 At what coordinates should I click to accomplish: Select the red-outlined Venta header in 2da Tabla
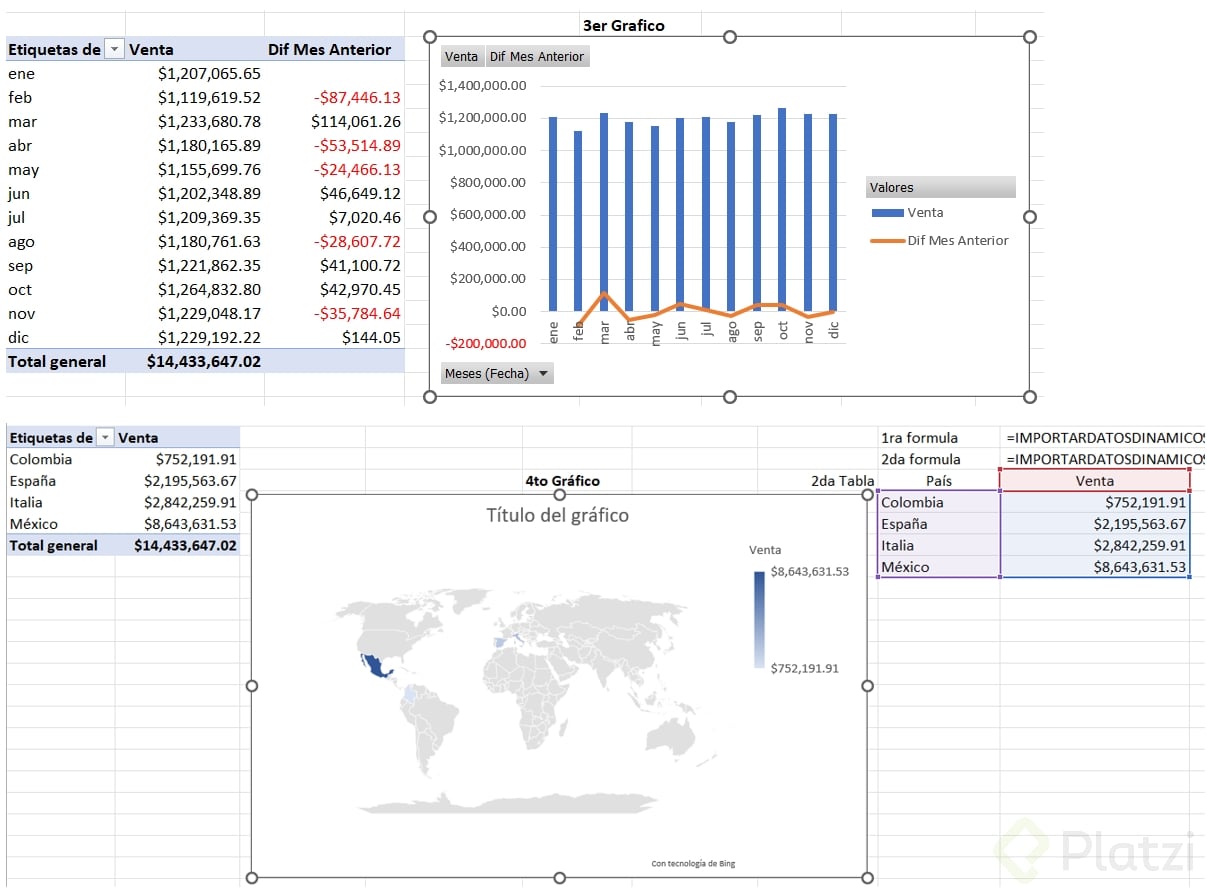(x=1095, y=480)
